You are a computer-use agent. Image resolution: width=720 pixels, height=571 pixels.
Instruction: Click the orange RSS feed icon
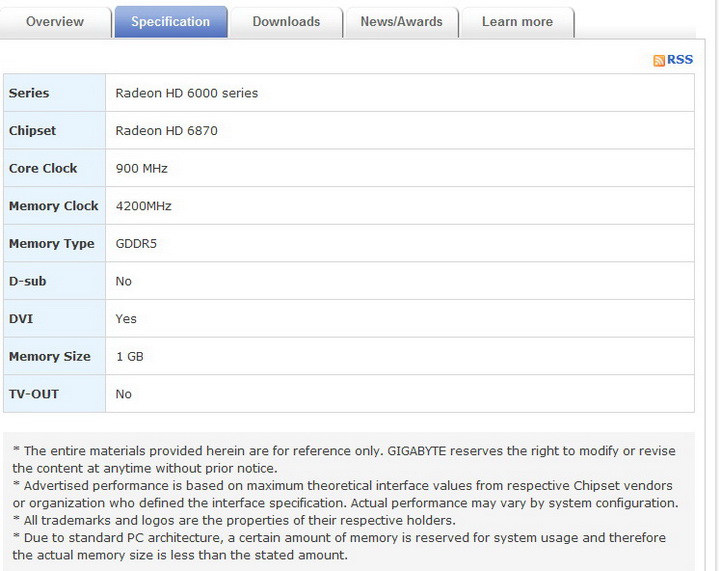point(659,60)
